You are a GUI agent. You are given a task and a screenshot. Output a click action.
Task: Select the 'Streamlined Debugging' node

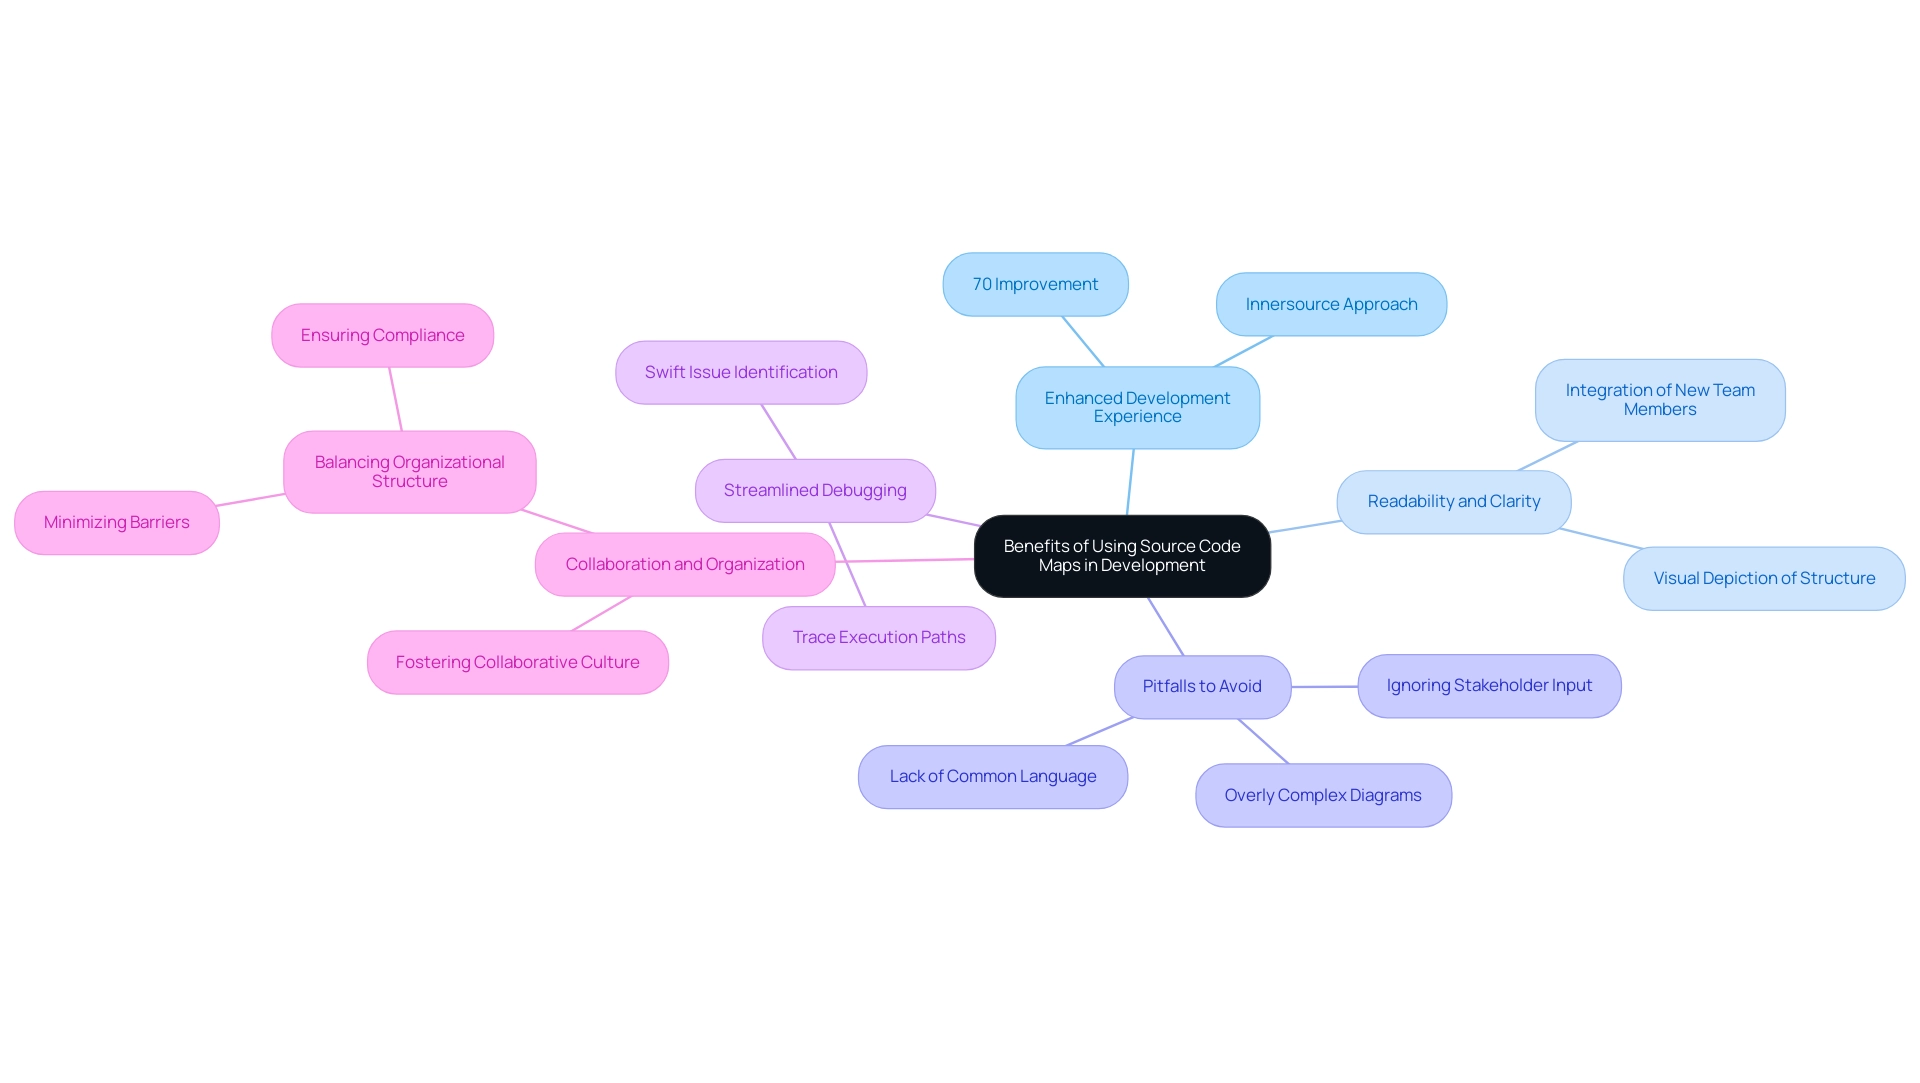(x=815, y=489)
